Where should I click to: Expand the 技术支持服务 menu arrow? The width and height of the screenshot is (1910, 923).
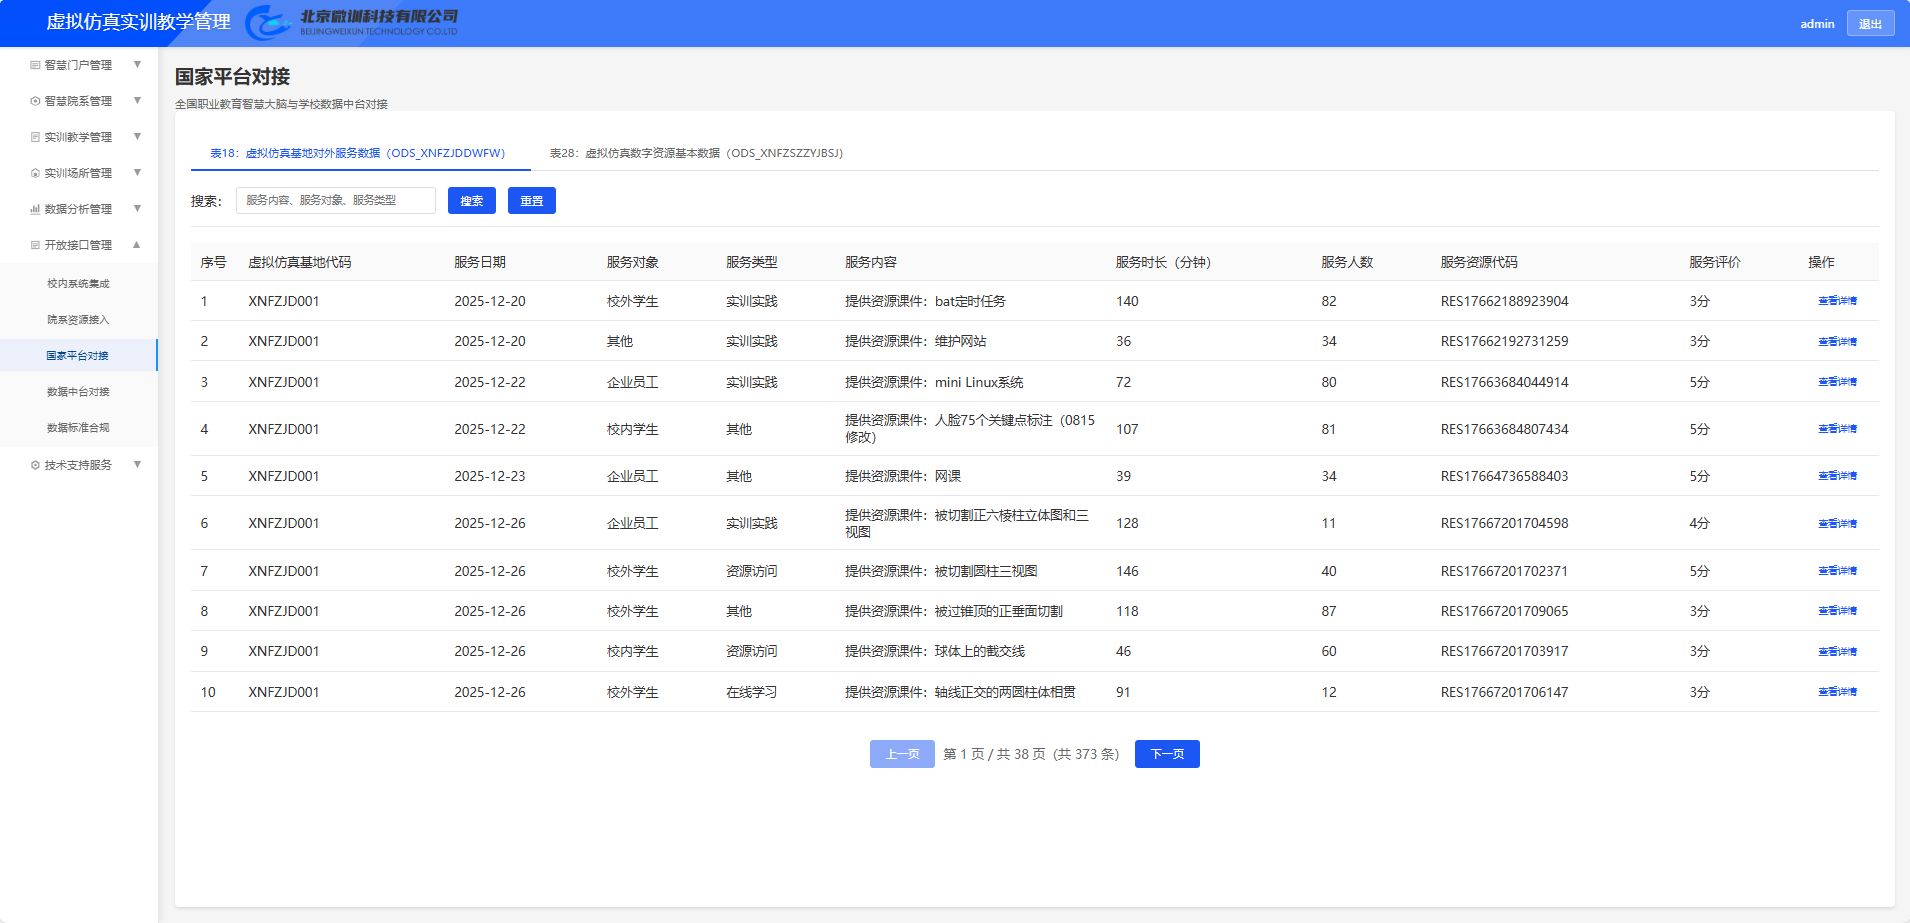click(137, 465)
